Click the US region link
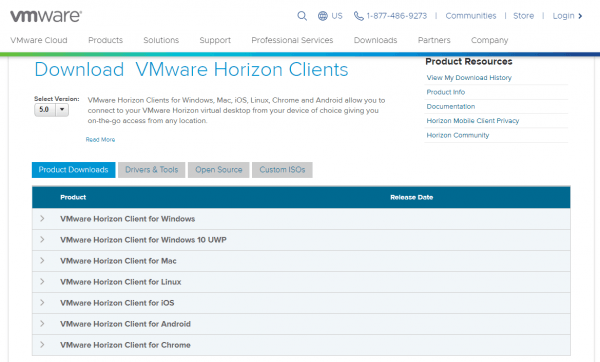Screen dimensions: 600x362 (x=337, y=16)
